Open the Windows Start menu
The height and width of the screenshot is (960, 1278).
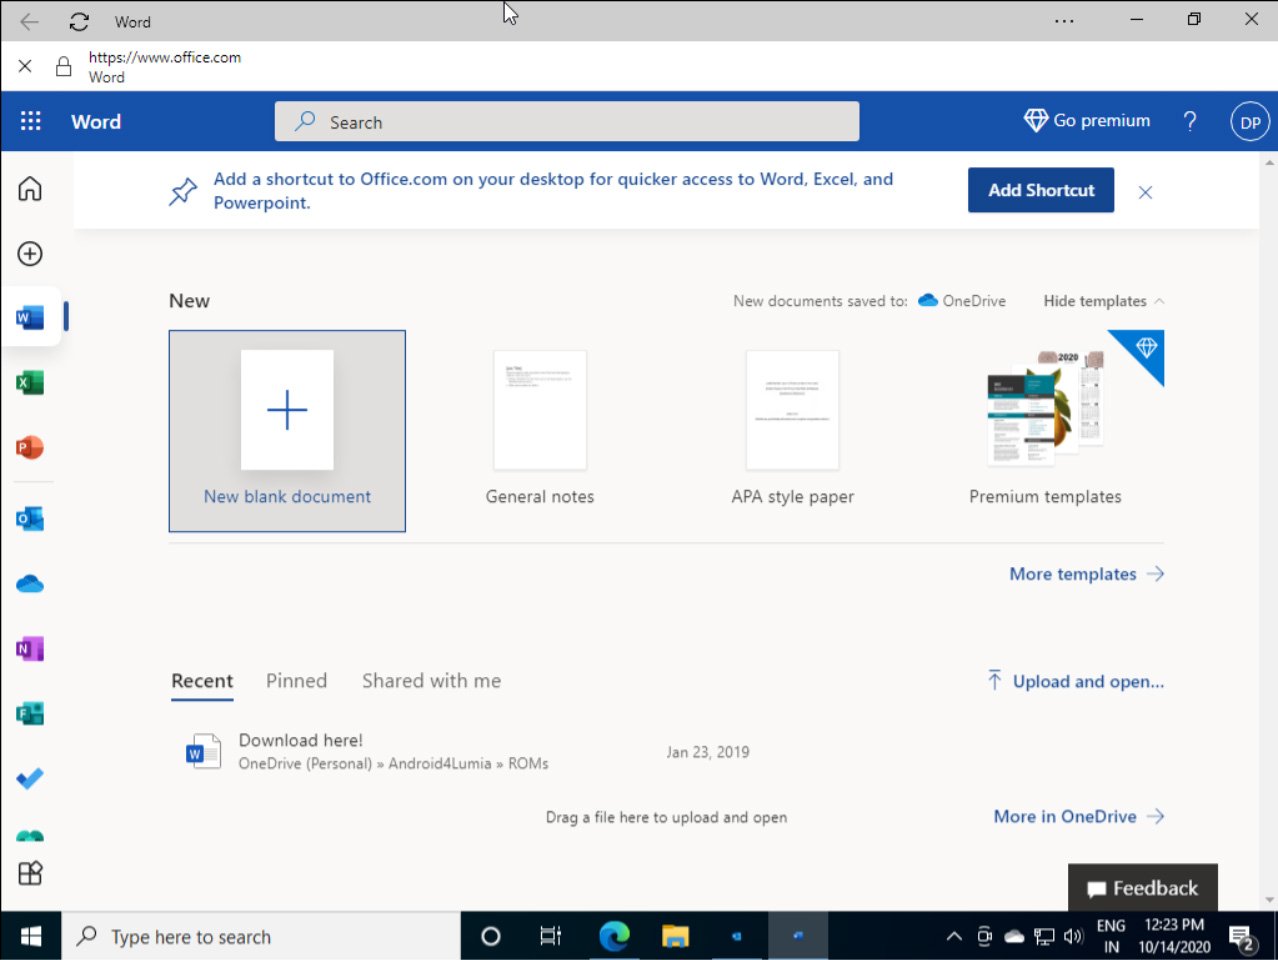pos(31,936)
